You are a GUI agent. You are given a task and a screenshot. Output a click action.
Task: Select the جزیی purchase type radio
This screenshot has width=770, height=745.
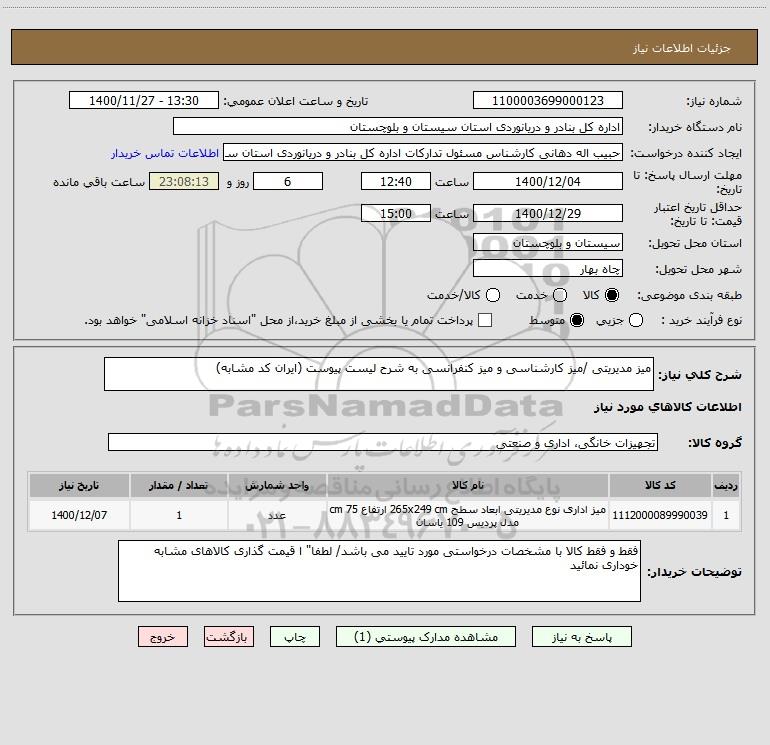[x=636, y=320]
